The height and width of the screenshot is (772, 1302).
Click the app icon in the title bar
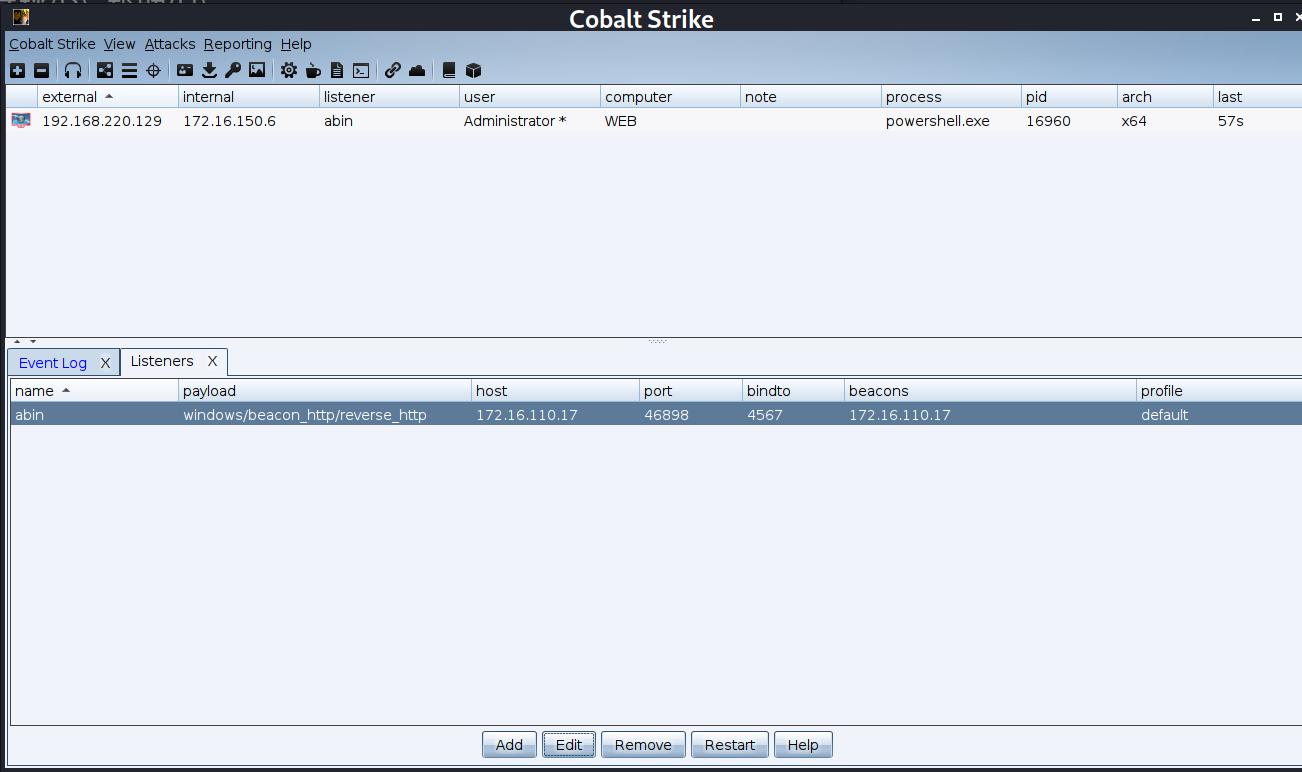20,16
